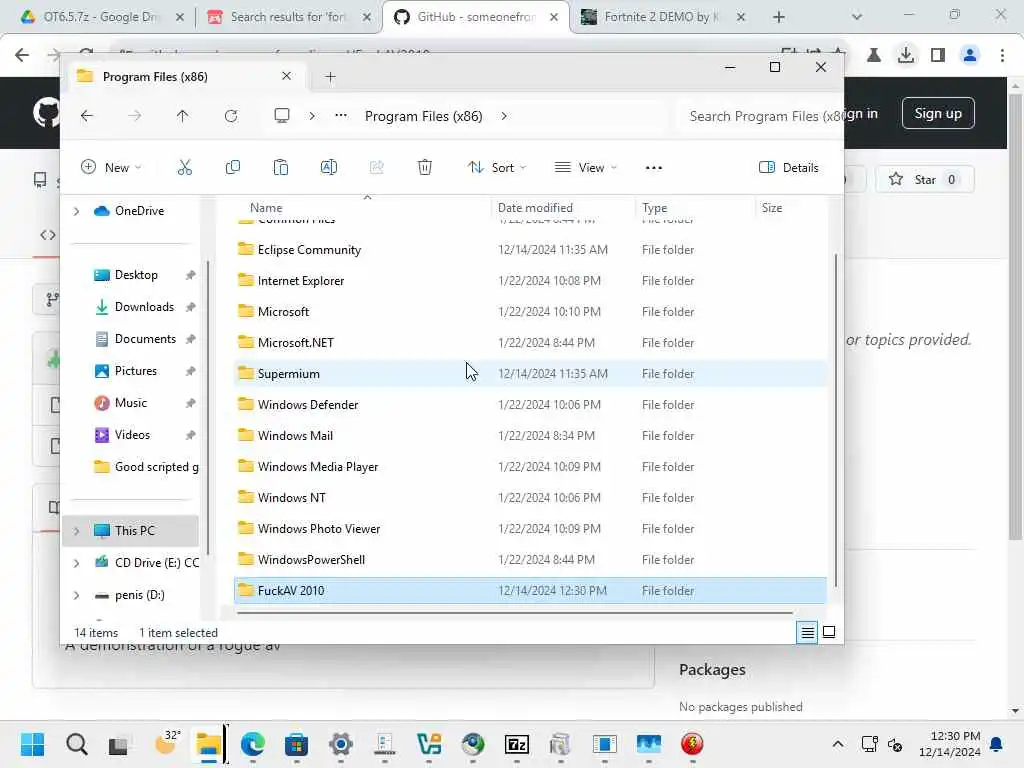Switch to large thumbnails view icon

click(829, 632)
